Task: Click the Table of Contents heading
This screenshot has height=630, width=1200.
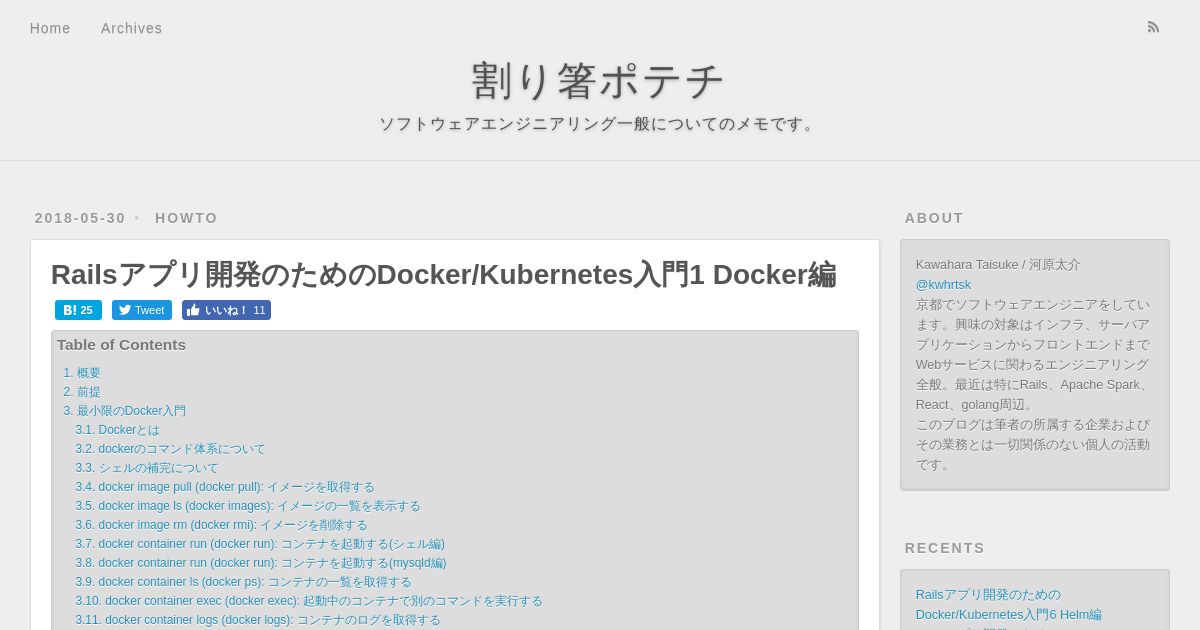Action: 121,345
